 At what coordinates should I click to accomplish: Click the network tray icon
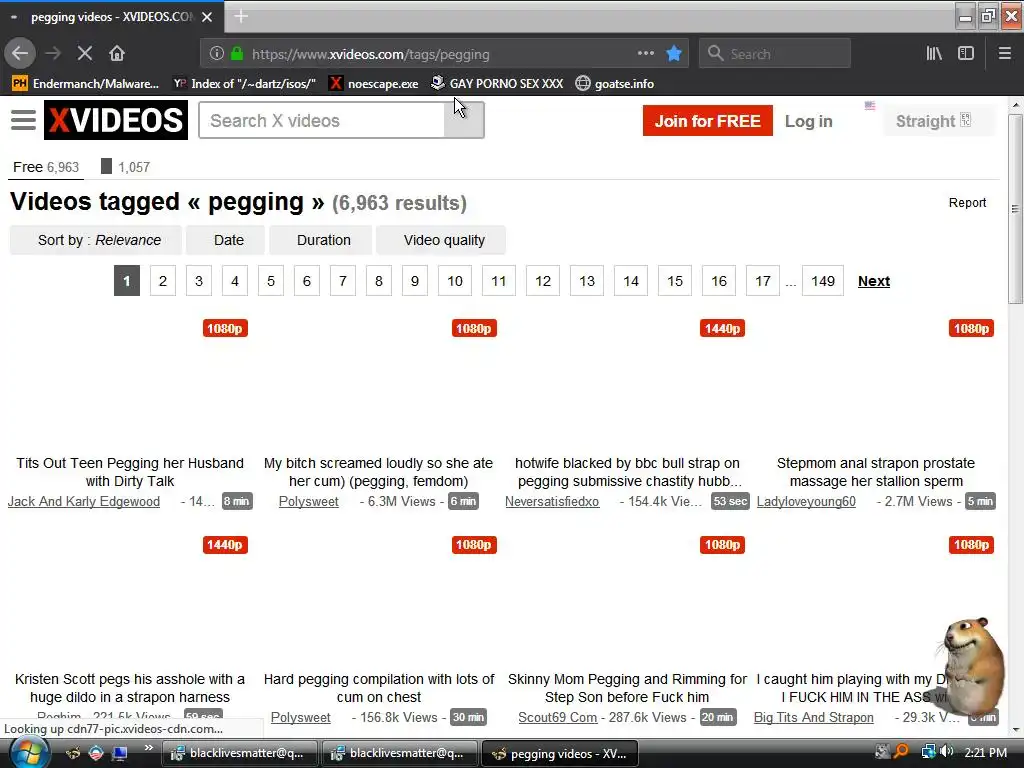pos(928,752)
